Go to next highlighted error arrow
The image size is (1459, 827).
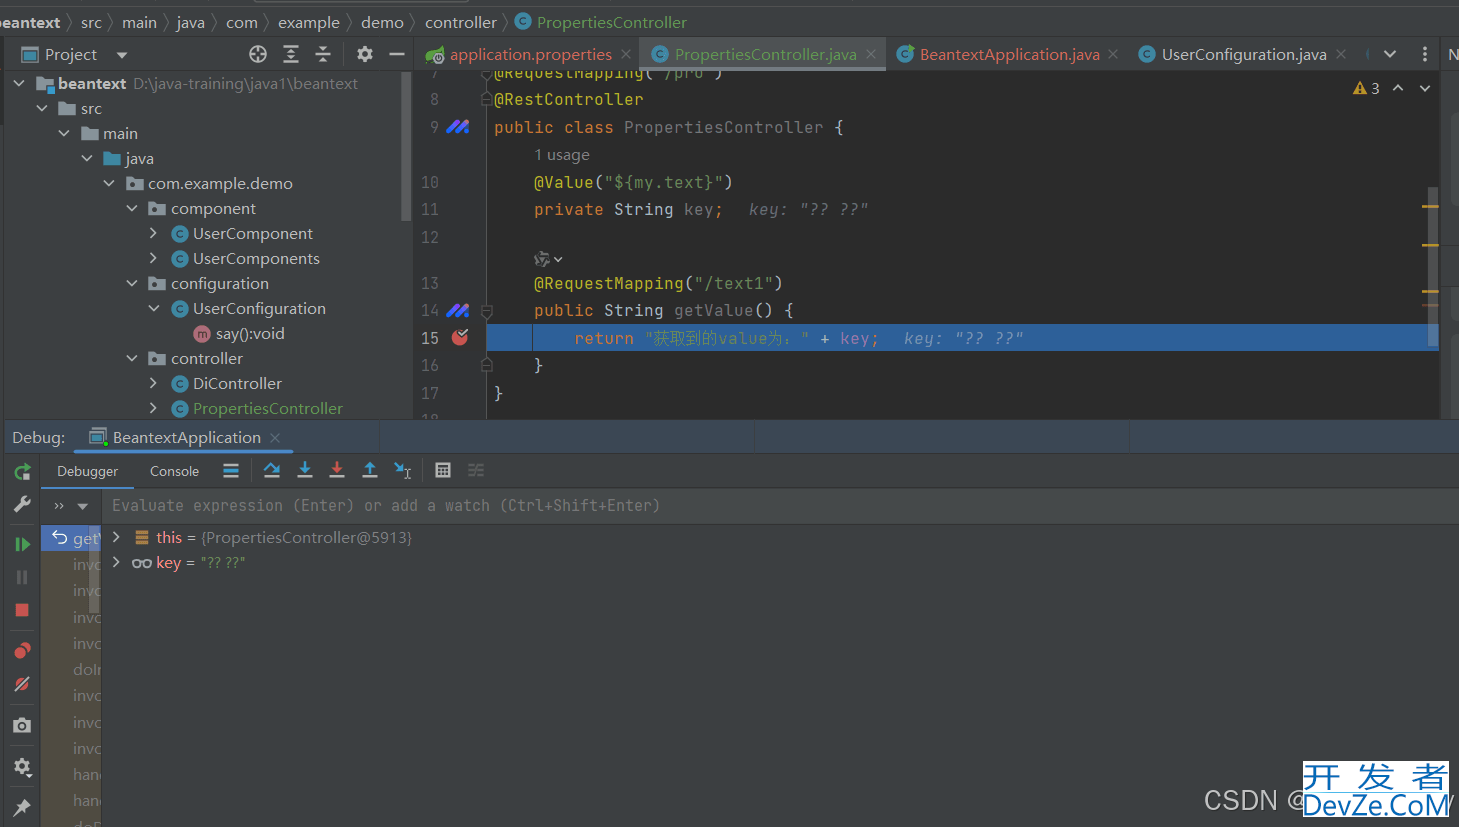coord(1425,88)
